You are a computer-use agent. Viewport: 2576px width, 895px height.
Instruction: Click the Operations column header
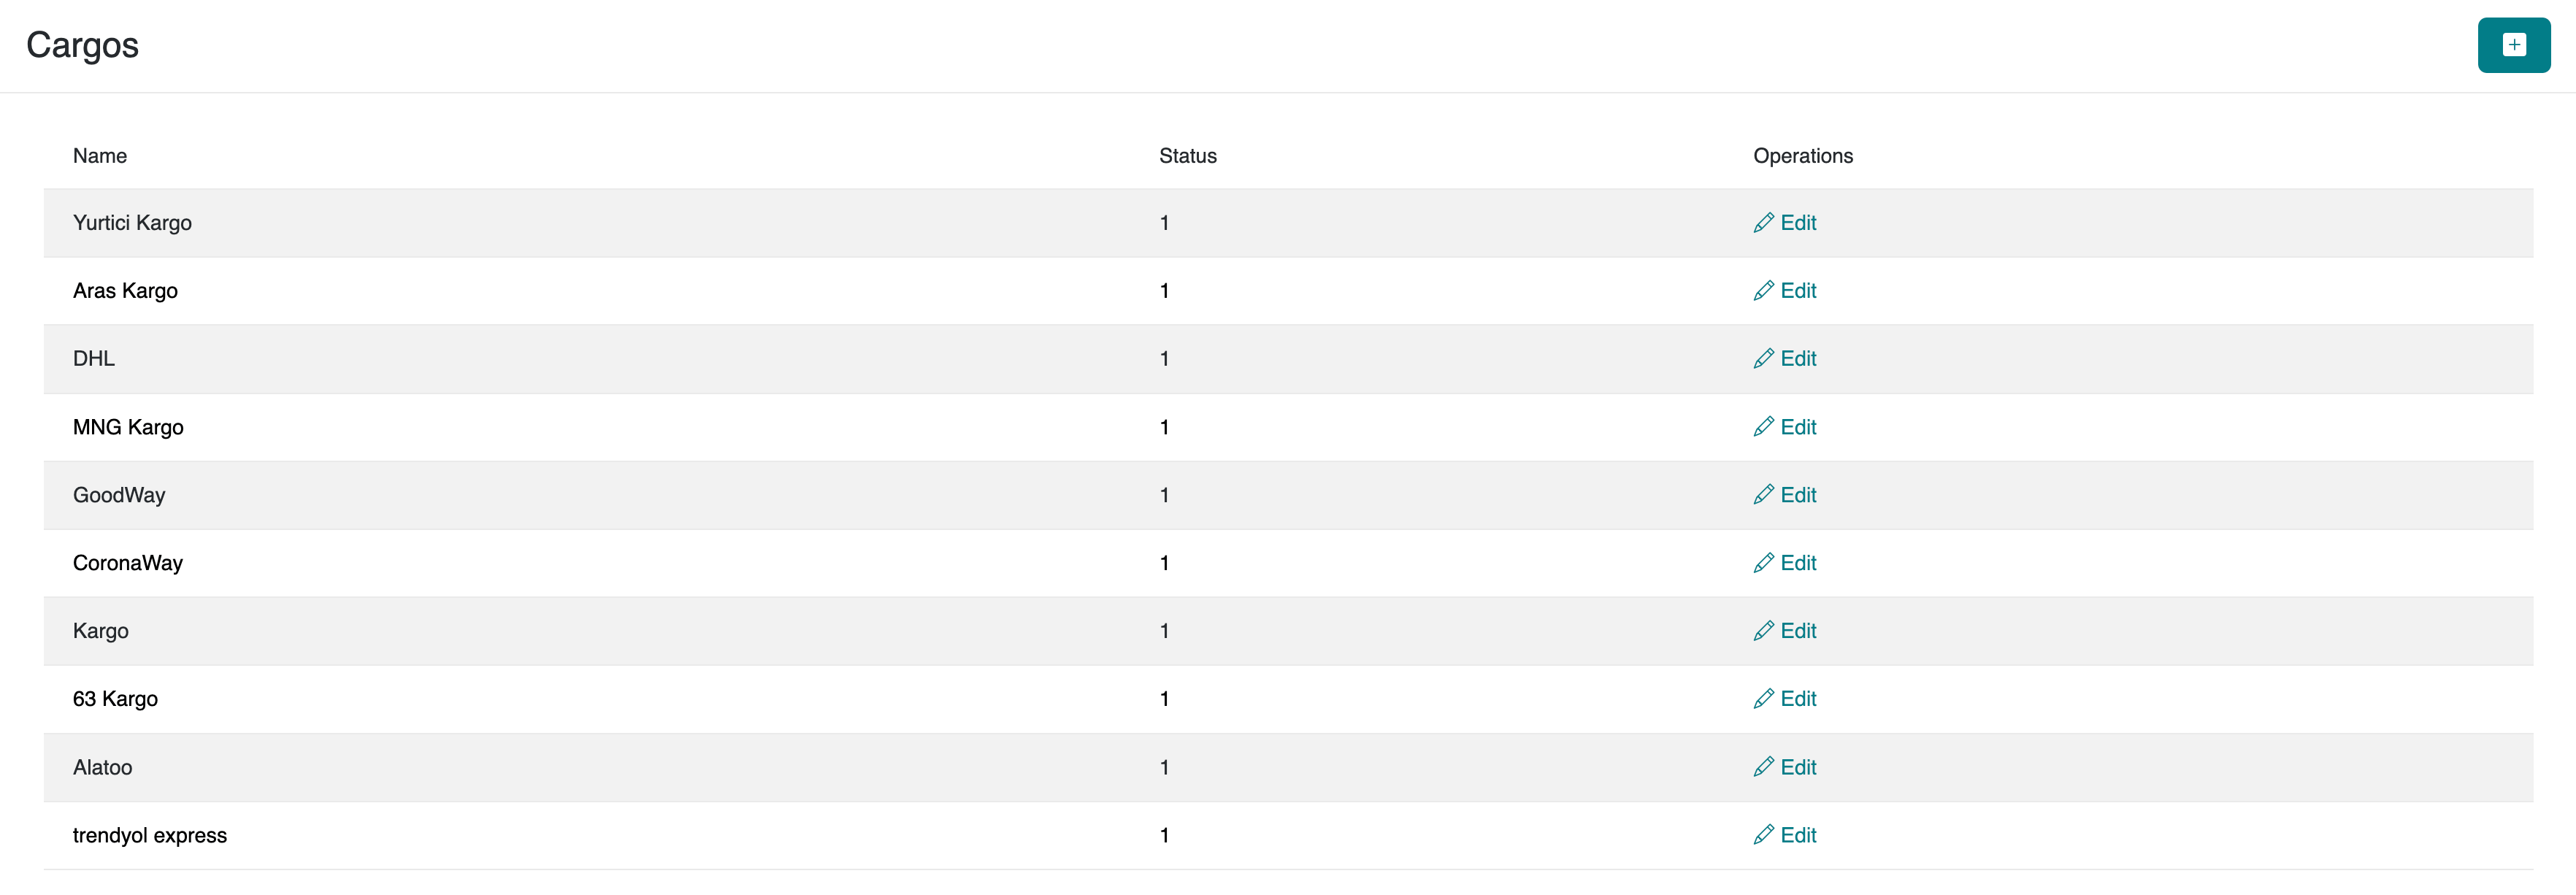click(x=1802, y=156)
